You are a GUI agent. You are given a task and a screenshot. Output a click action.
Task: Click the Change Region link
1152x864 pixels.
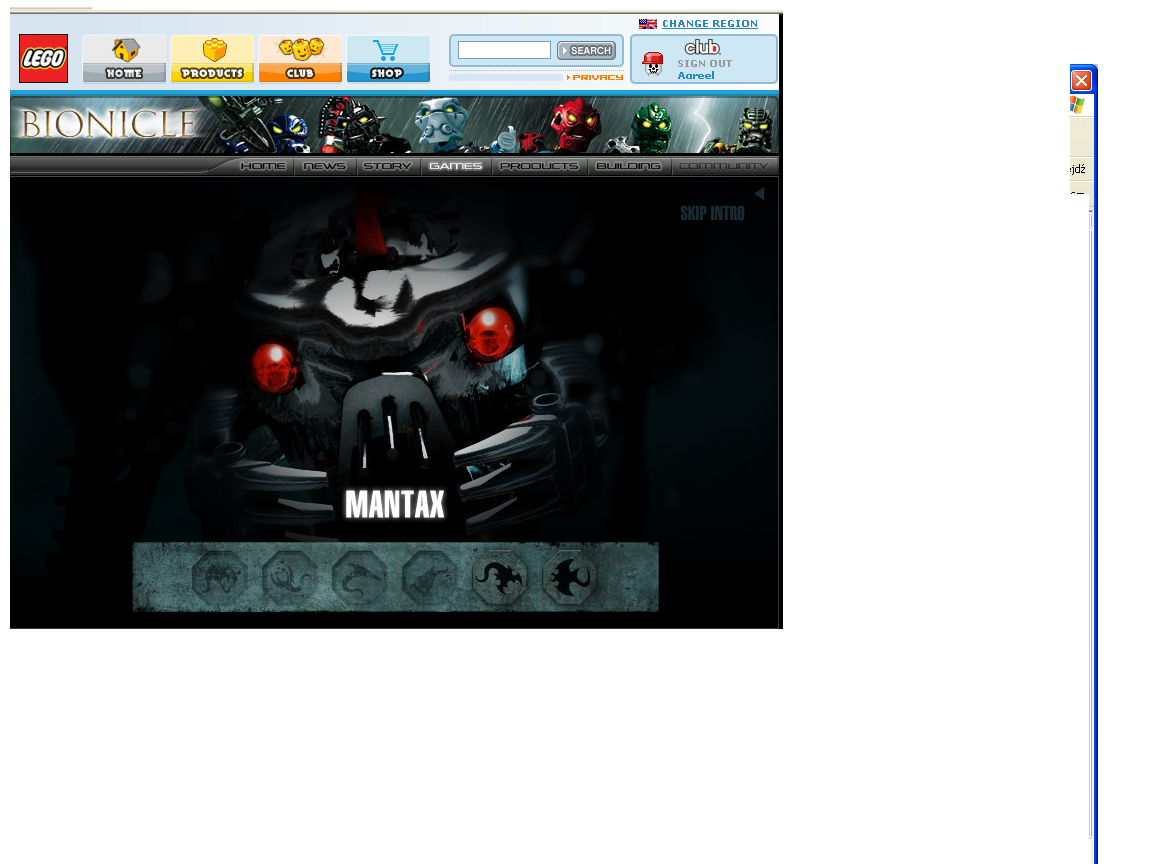tap(710, 24)
